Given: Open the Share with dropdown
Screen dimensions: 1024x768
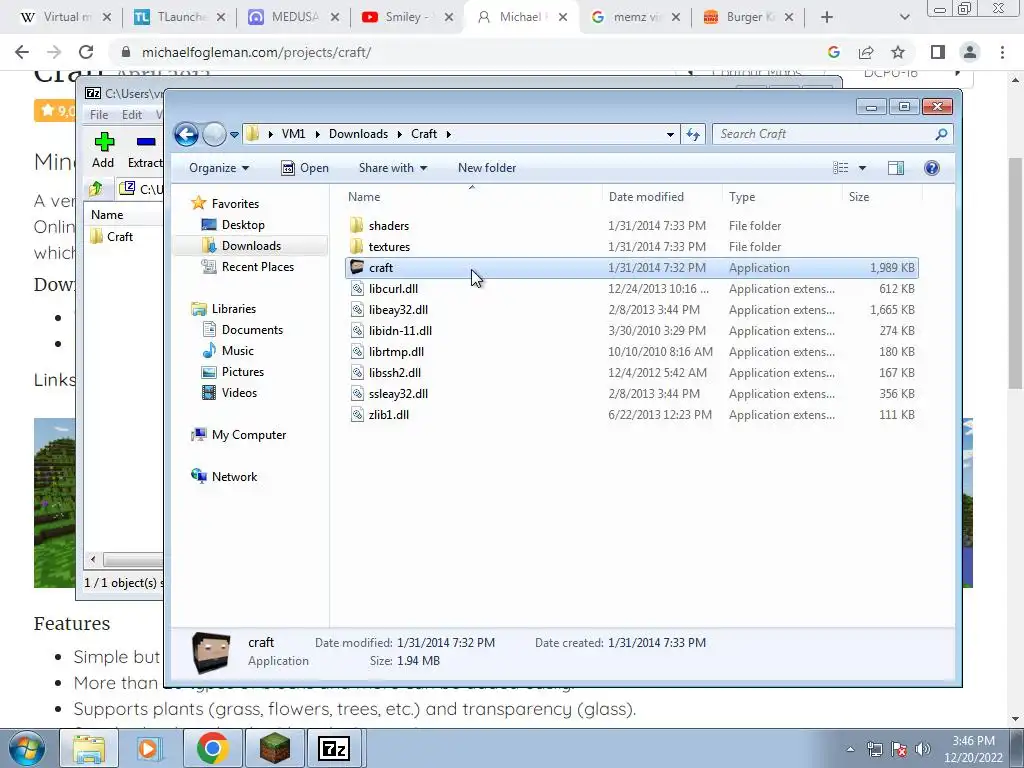Looking at the screenshot, I should pos(392,168).
